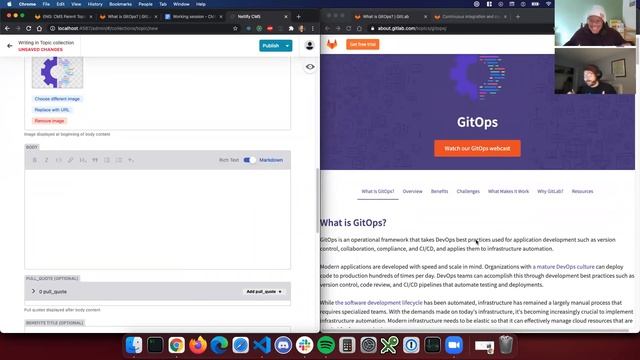
Task: Open the headings option in the body toolbar
Action: (x=83, y=160)
